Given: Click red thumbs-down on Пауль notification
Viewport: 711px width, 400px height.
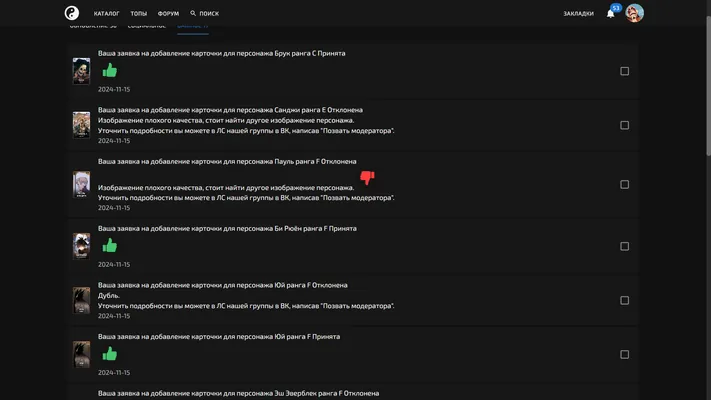Looking at the screenshot, I should [367, 177].
